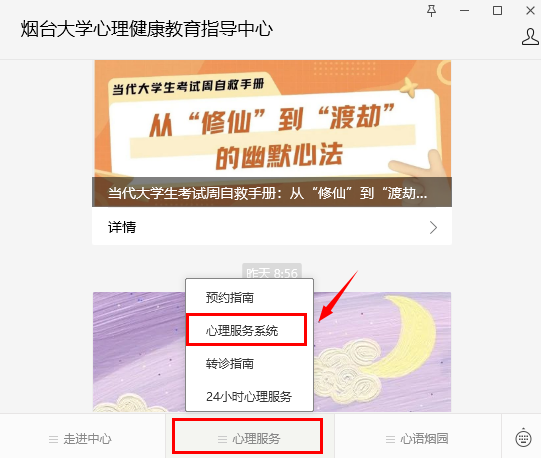Open the 心语烟园 bottom menu
Viewport: 541px width, 458px height.
pyautogui.click(x=417, y=439)
